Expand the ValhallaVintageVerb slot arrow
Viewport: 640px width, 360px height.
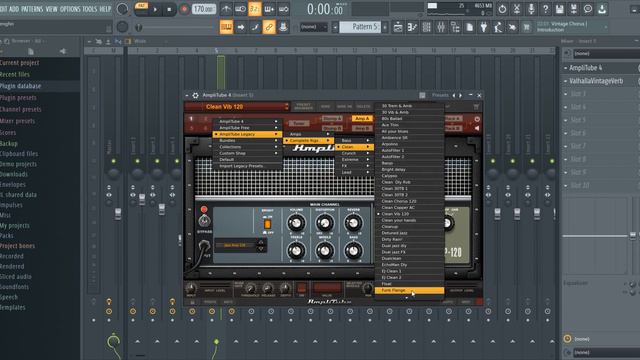[x=566, y=81]
